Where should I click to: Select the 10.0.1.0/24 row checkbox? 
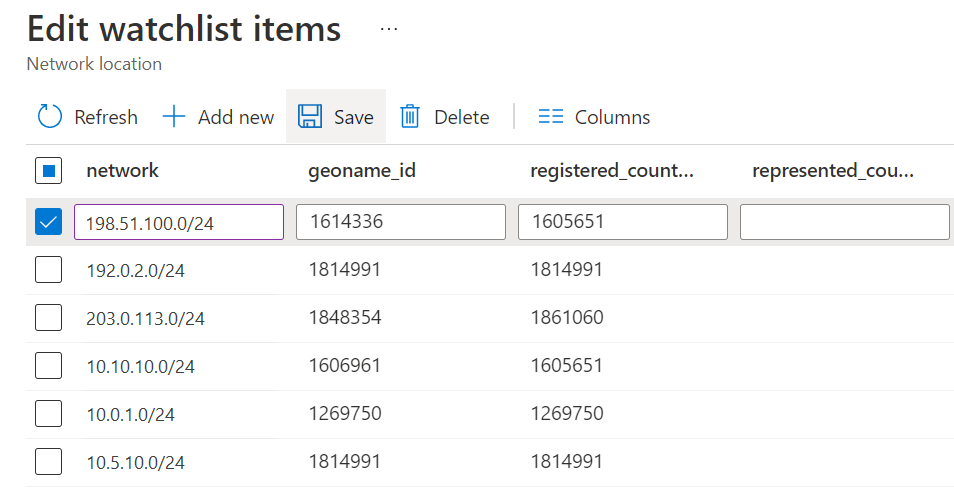(48, 414)
